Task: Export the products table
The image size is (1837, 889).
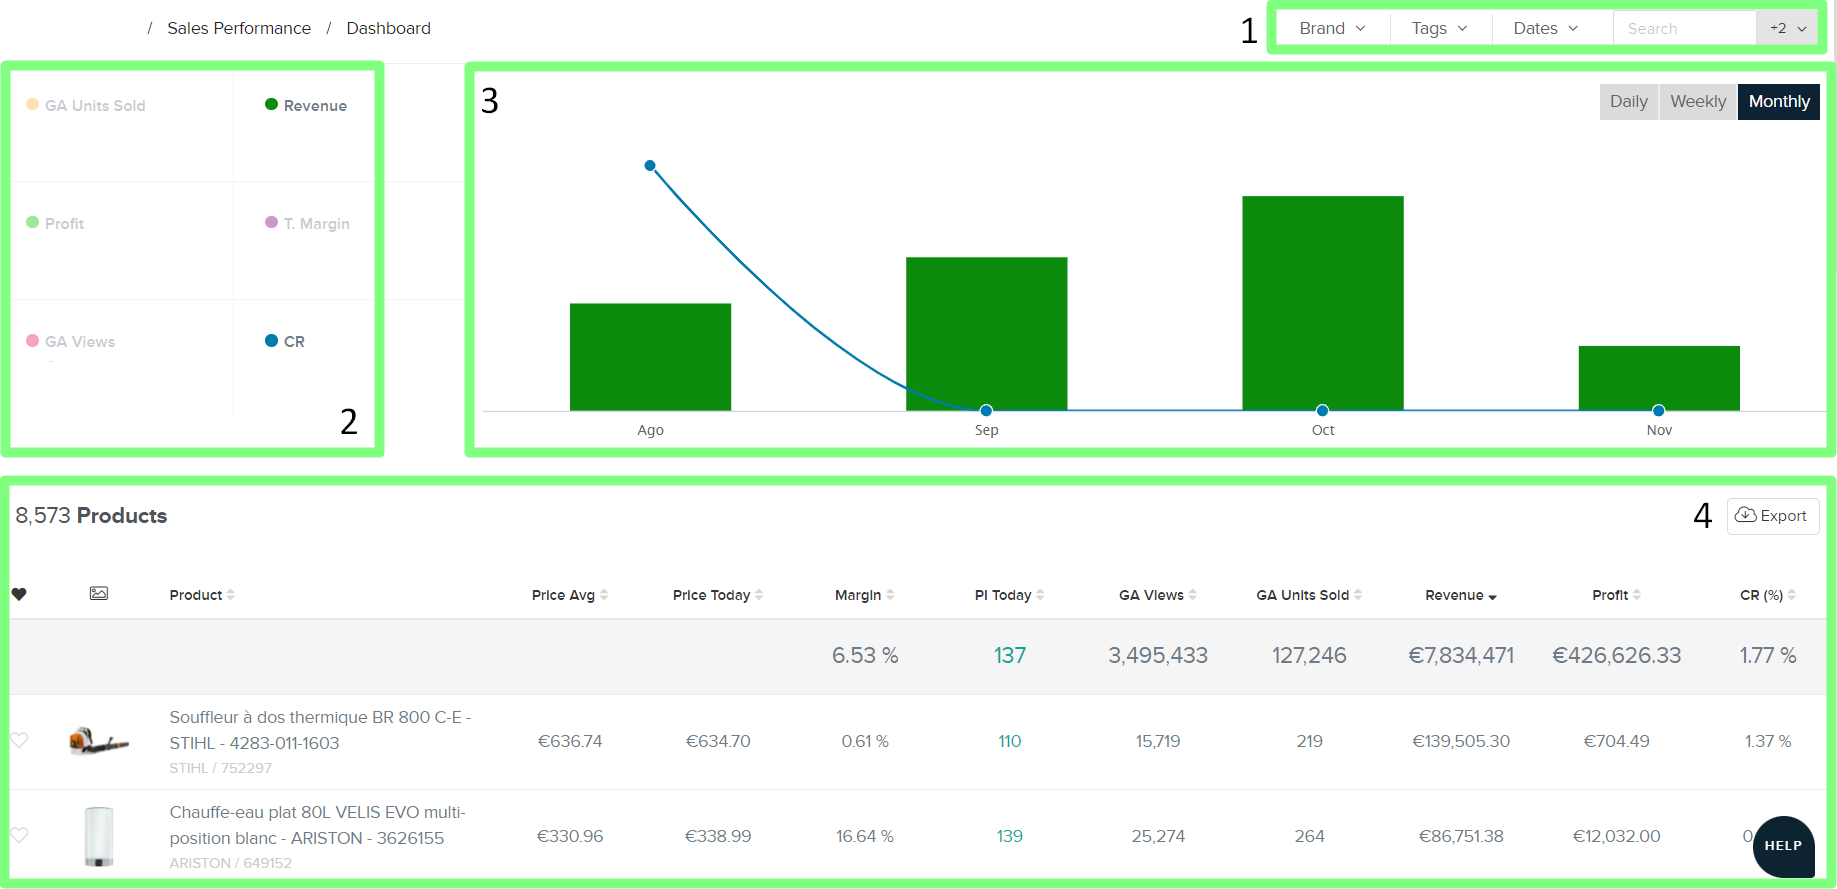Action: coord(1772,516)
